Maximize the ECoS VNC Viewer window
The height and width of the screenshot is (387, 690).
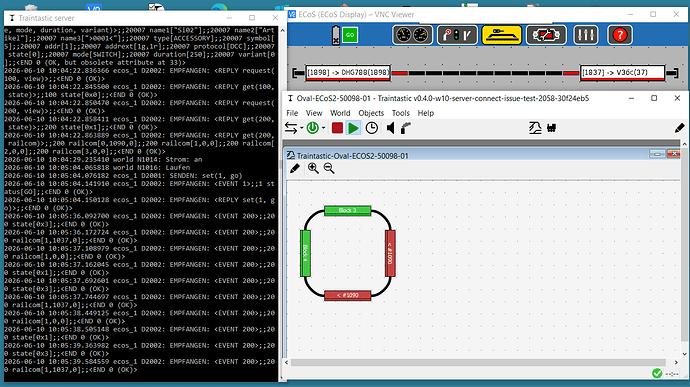653,14
